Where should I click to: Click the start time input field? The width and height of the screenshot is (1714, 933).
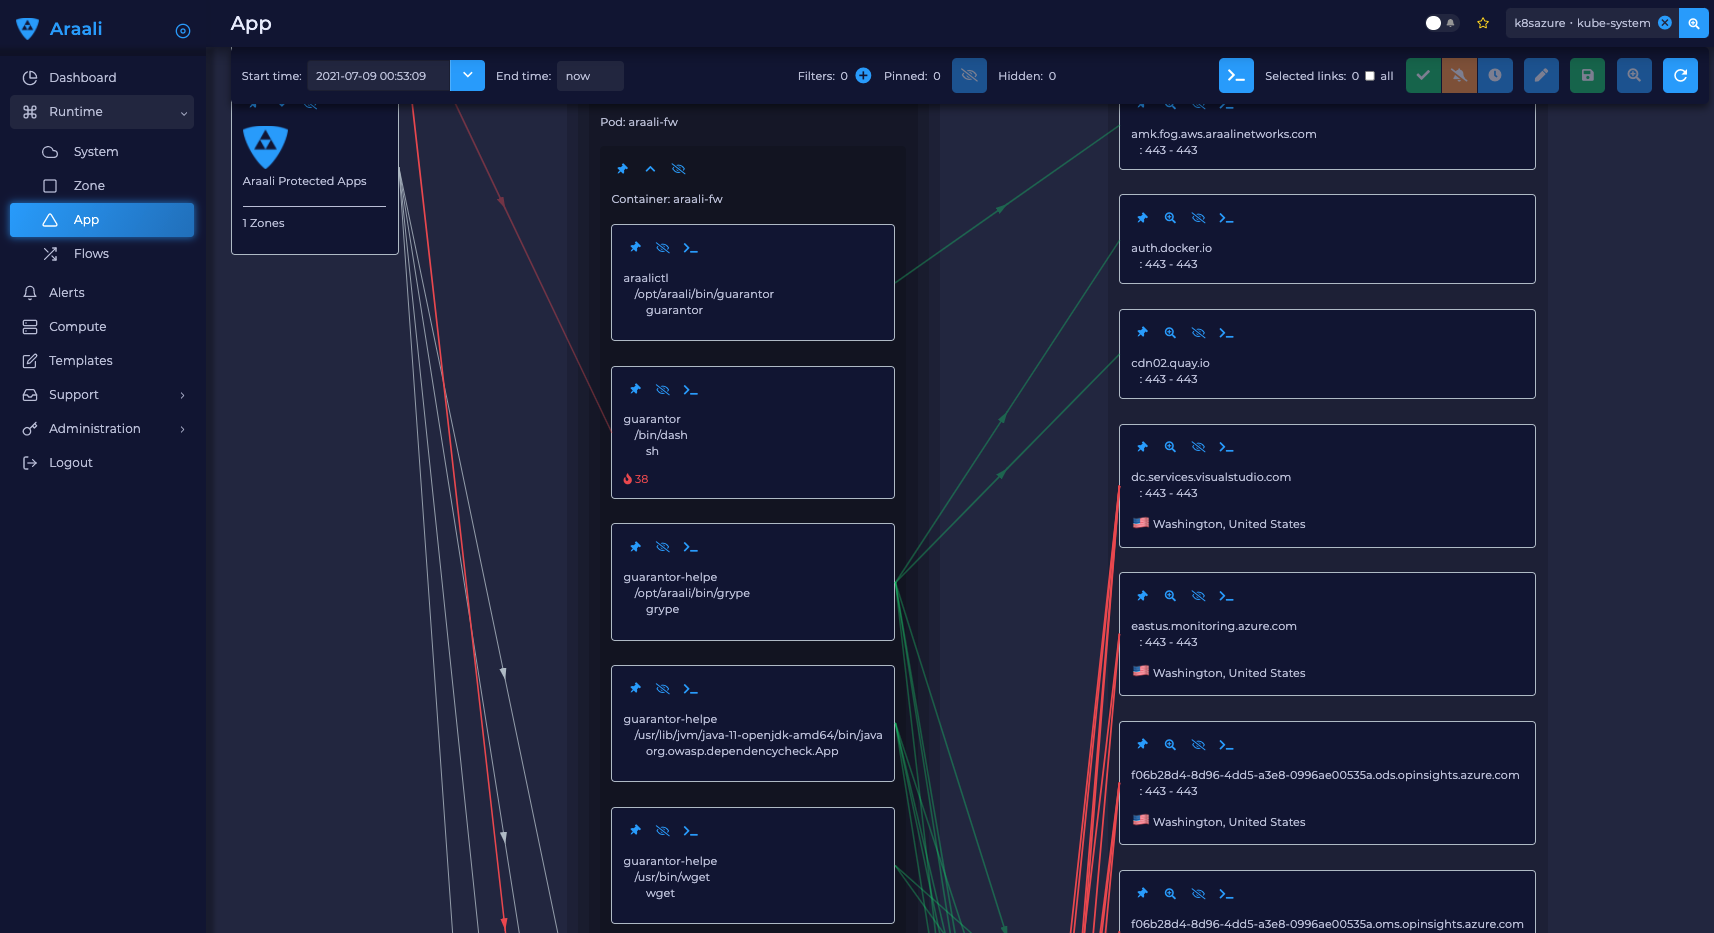(x=378, y=76)
